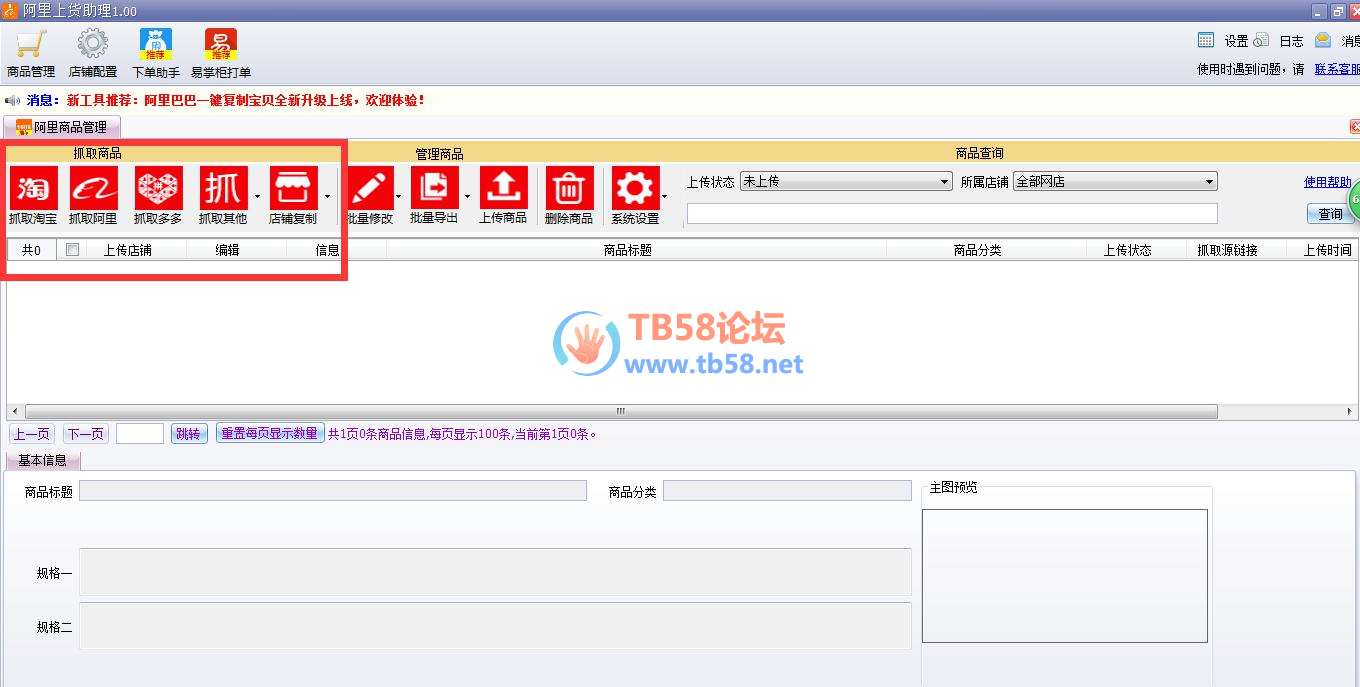Click the red announcement message text
Image resolution: width=1360 pixels, height=687 pixels.
[x=246, y=100]
